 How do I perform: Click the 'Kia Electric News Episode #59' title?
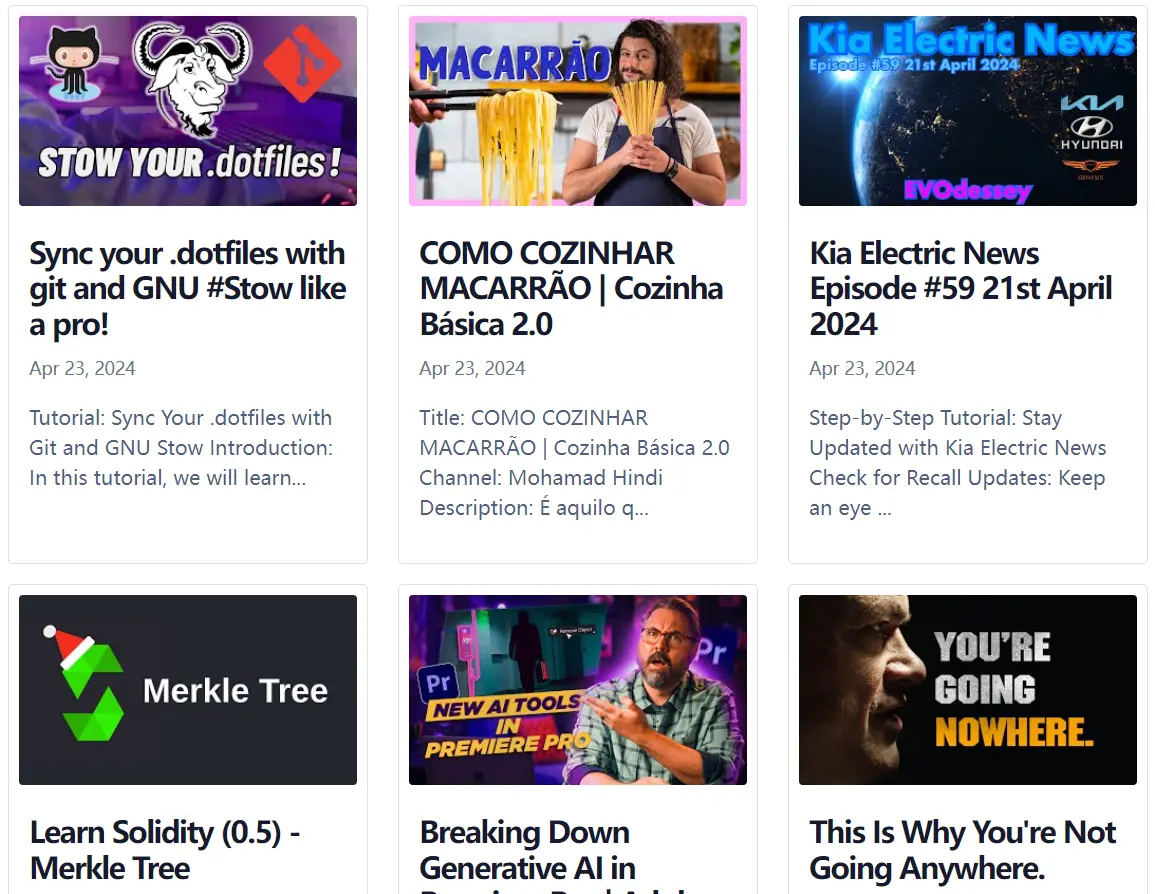961,289
